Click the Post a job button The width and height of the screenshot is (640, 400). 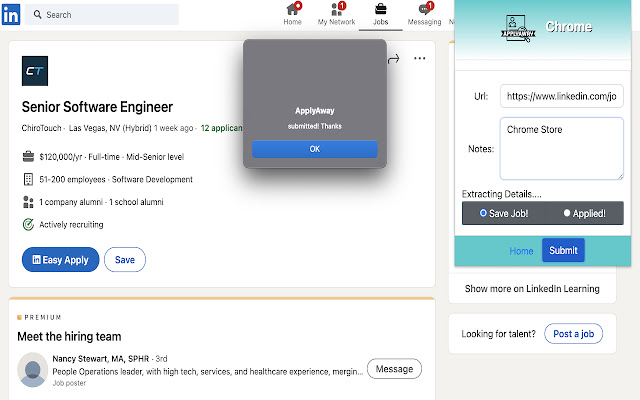click(573, 334)
